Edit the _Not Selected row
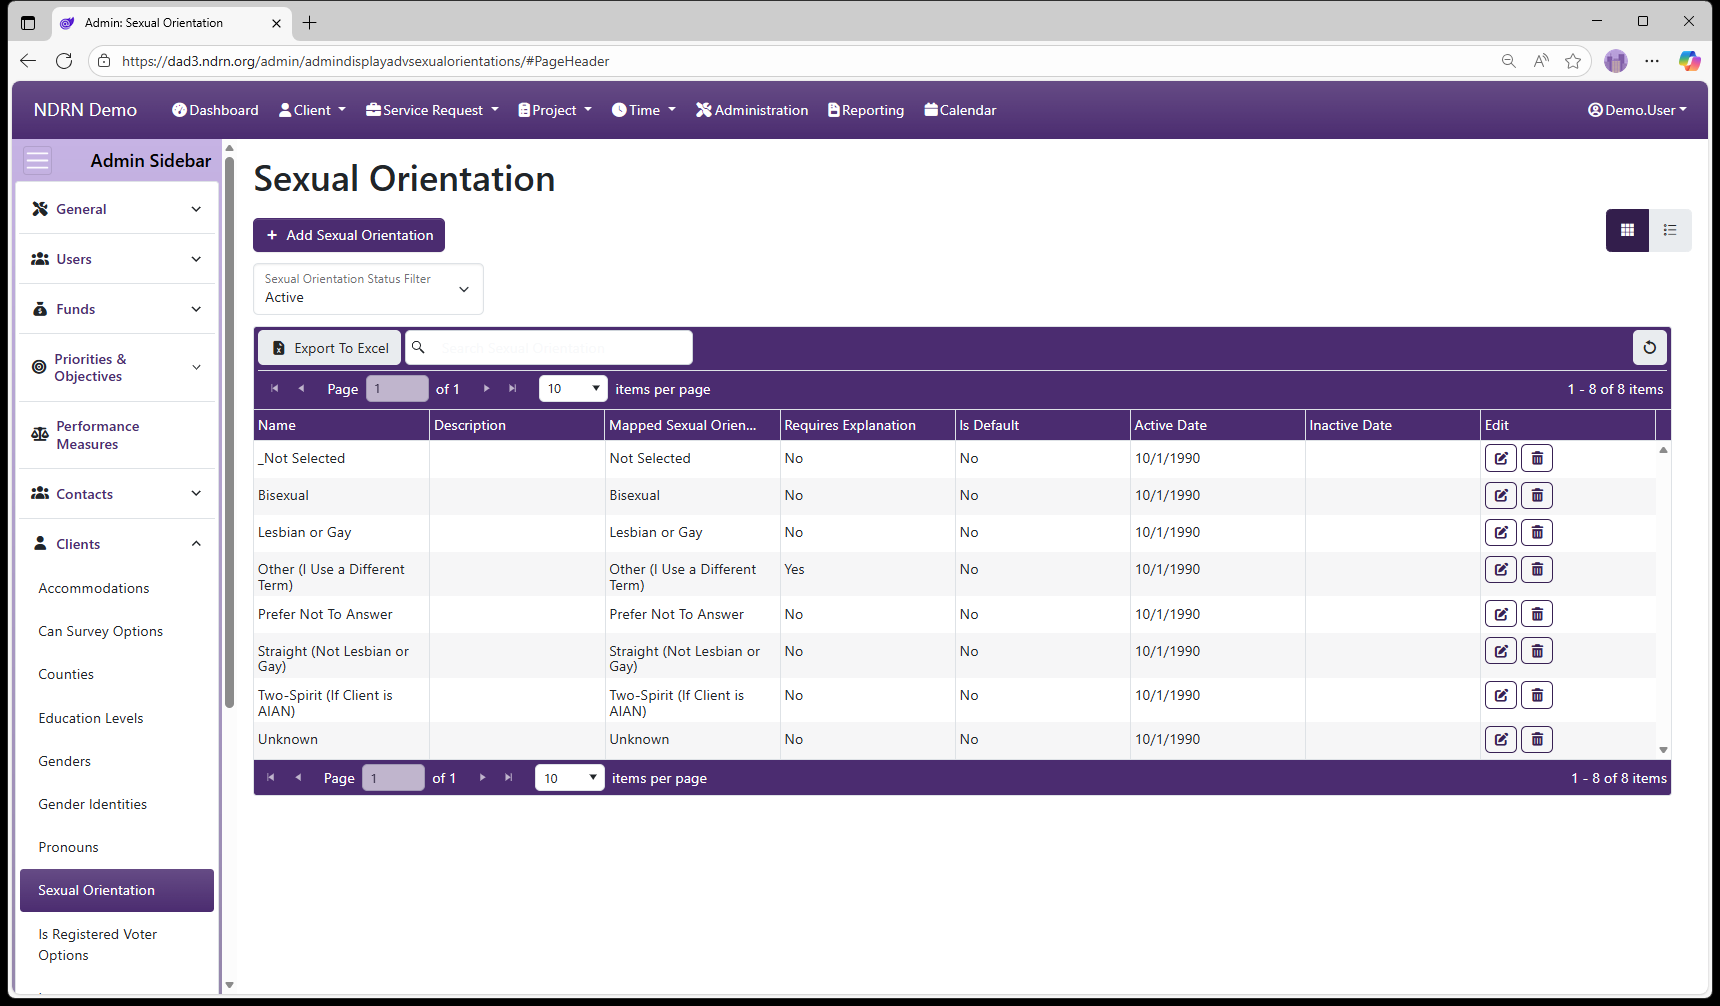The image size is (1720, 1006). click(x=1501, y=458)
